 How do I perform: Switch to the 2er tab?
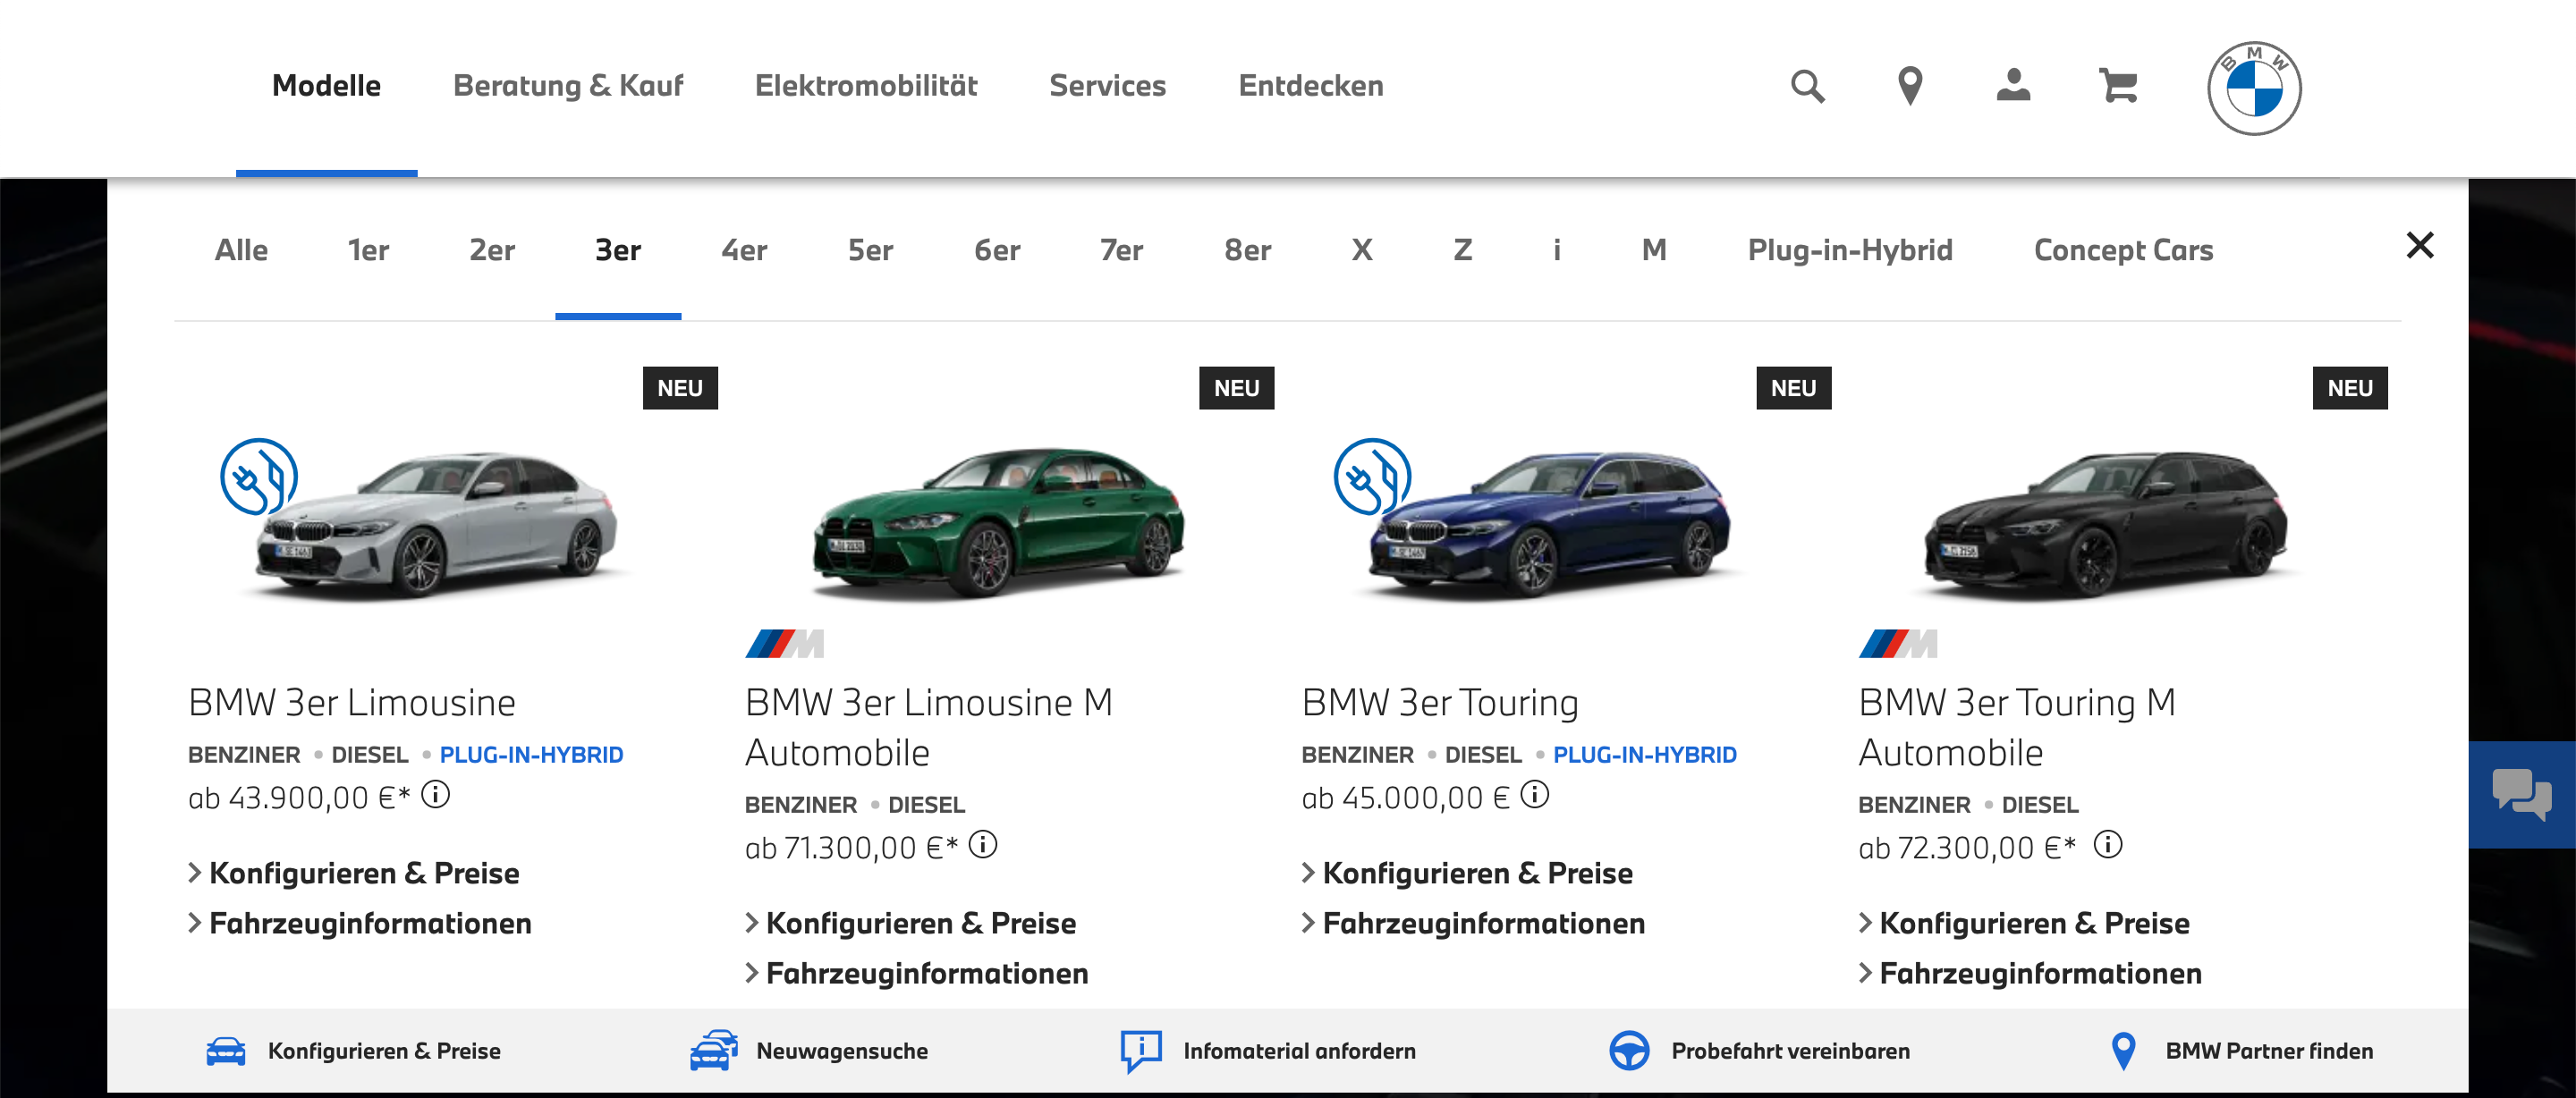(492, 250)
